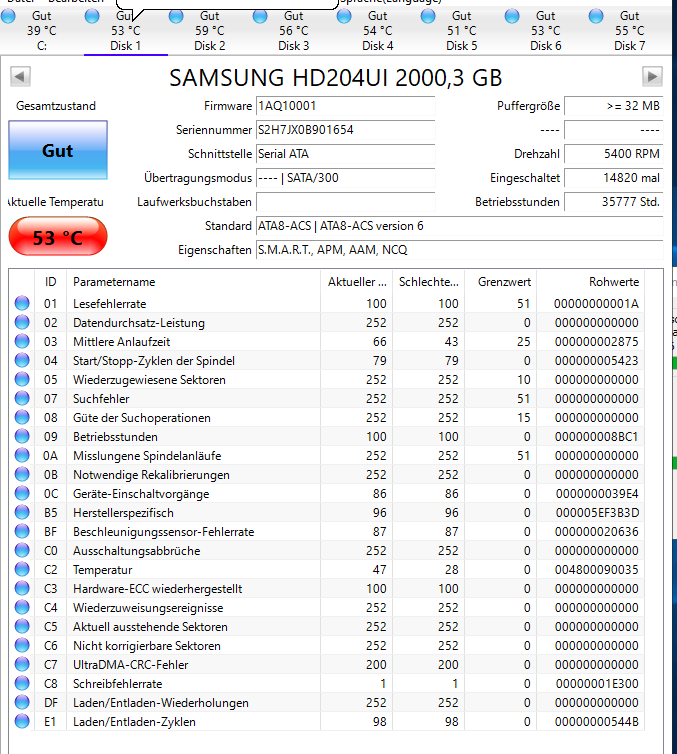
Task: Open the Disk 5 tab
Action: [x=462, y=31]
